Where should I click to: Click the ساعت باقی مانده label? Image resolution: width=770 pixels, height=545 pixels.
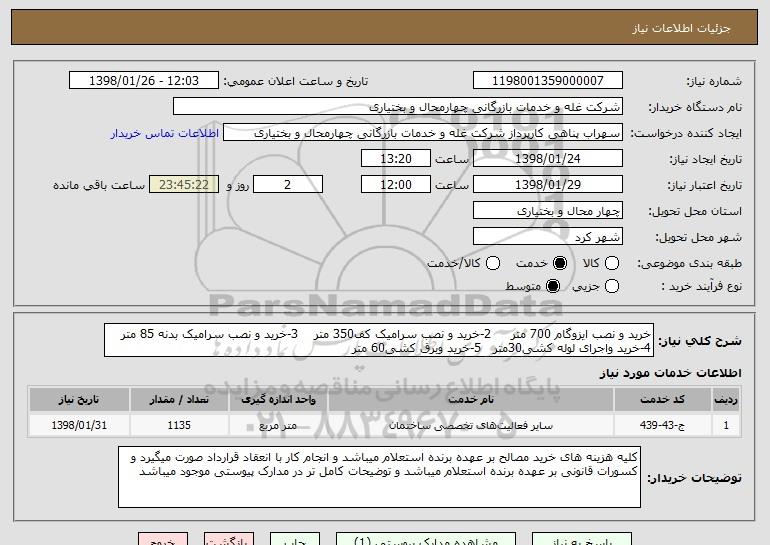pyautogui.click(x=99, y=185)
